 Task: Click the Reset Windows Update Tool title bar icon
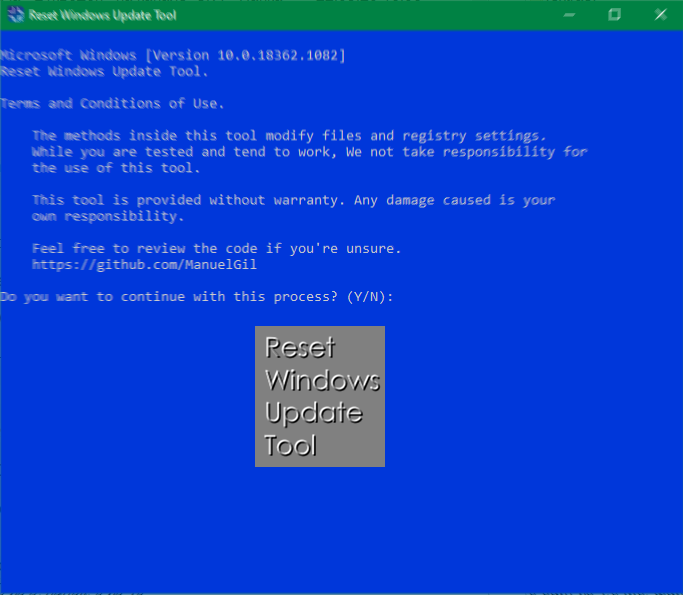pos(16,15)
